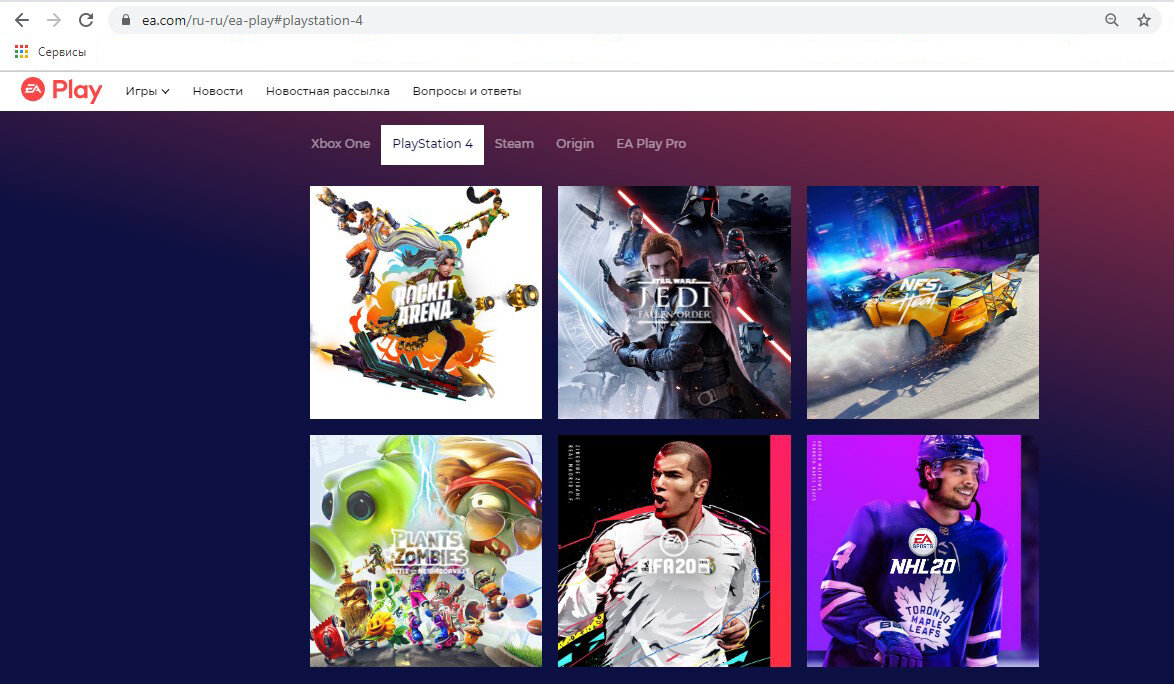Viewport: 1174px width, 684px height.
Task: Select the PlayStation 4 tab
Action: pyautogui.click(x=433, y=144)
